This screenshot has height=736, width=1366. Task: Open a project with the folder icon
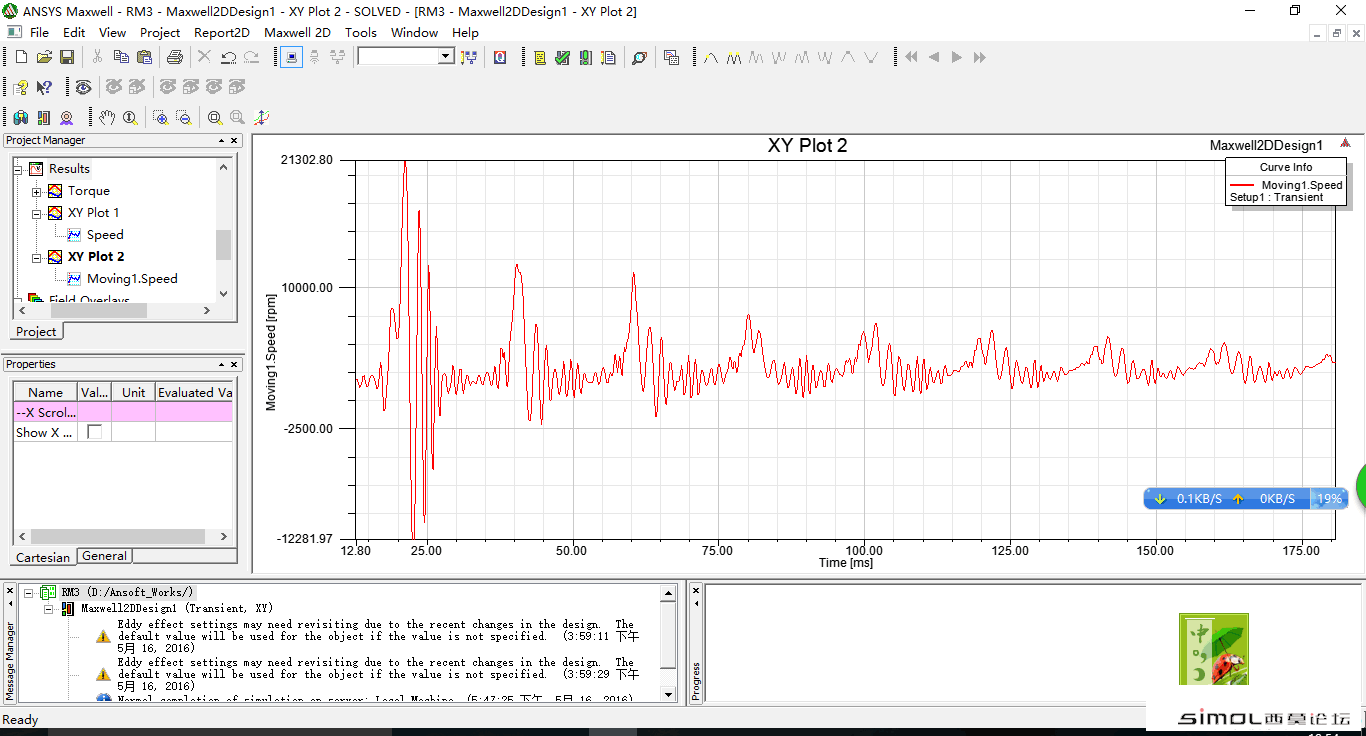point(44,57)
